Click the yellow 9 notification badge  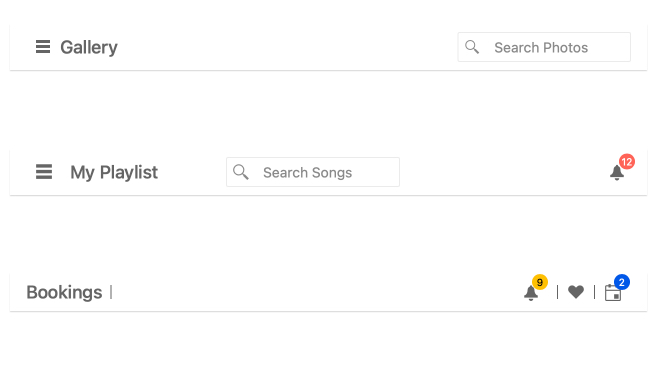[540, 282]
